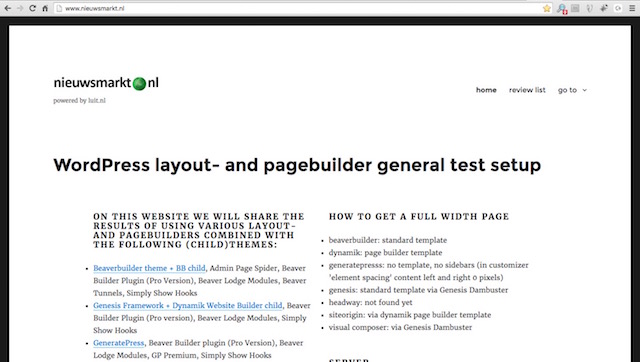Open the pushpin extension icon

604,8
